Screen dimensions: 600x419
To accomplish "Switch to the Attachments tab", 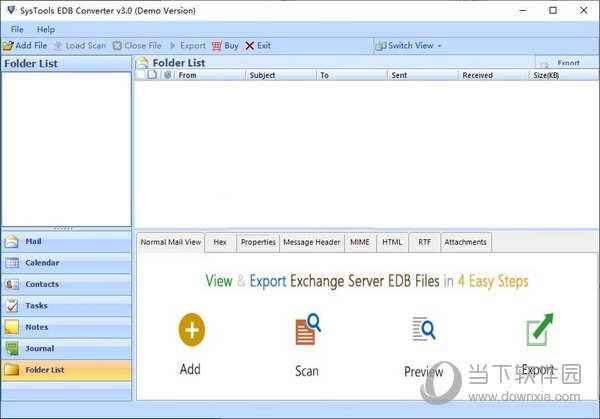I will [466, 242].
